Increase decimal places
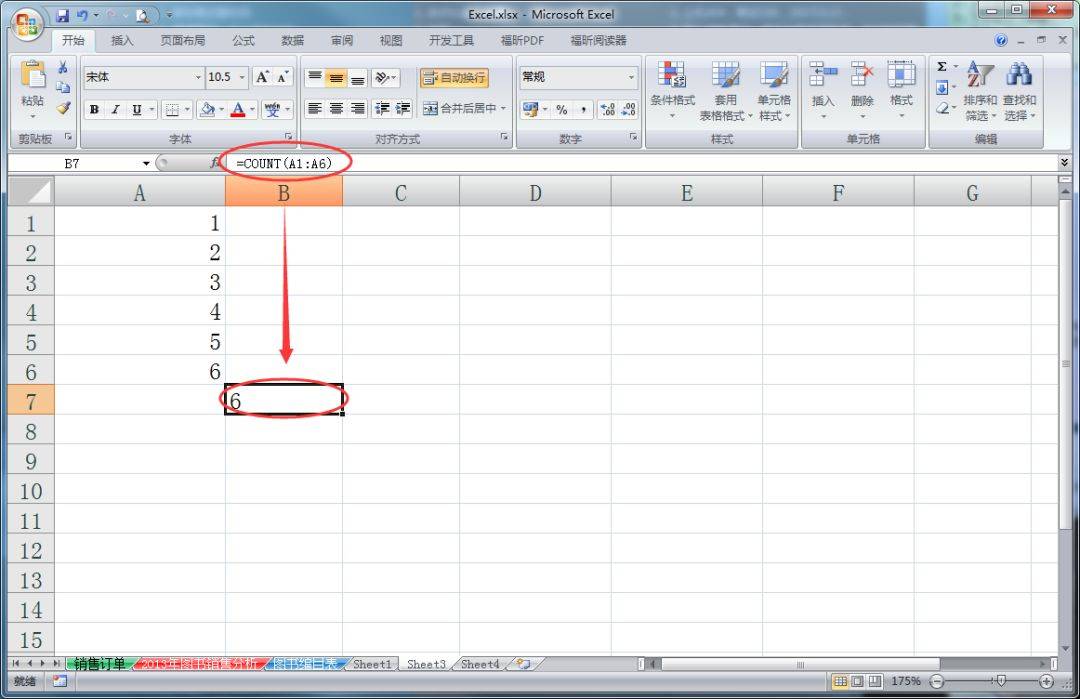The height and width of the screenshot is (699, 1080). point(608,109)
